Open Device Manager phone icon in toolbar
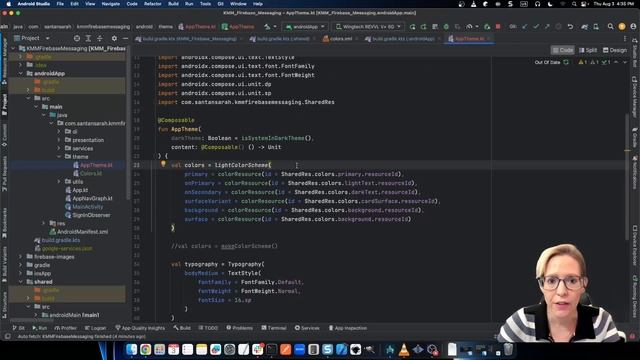Screen dimensions: 640x360 (x=596, y=27)
